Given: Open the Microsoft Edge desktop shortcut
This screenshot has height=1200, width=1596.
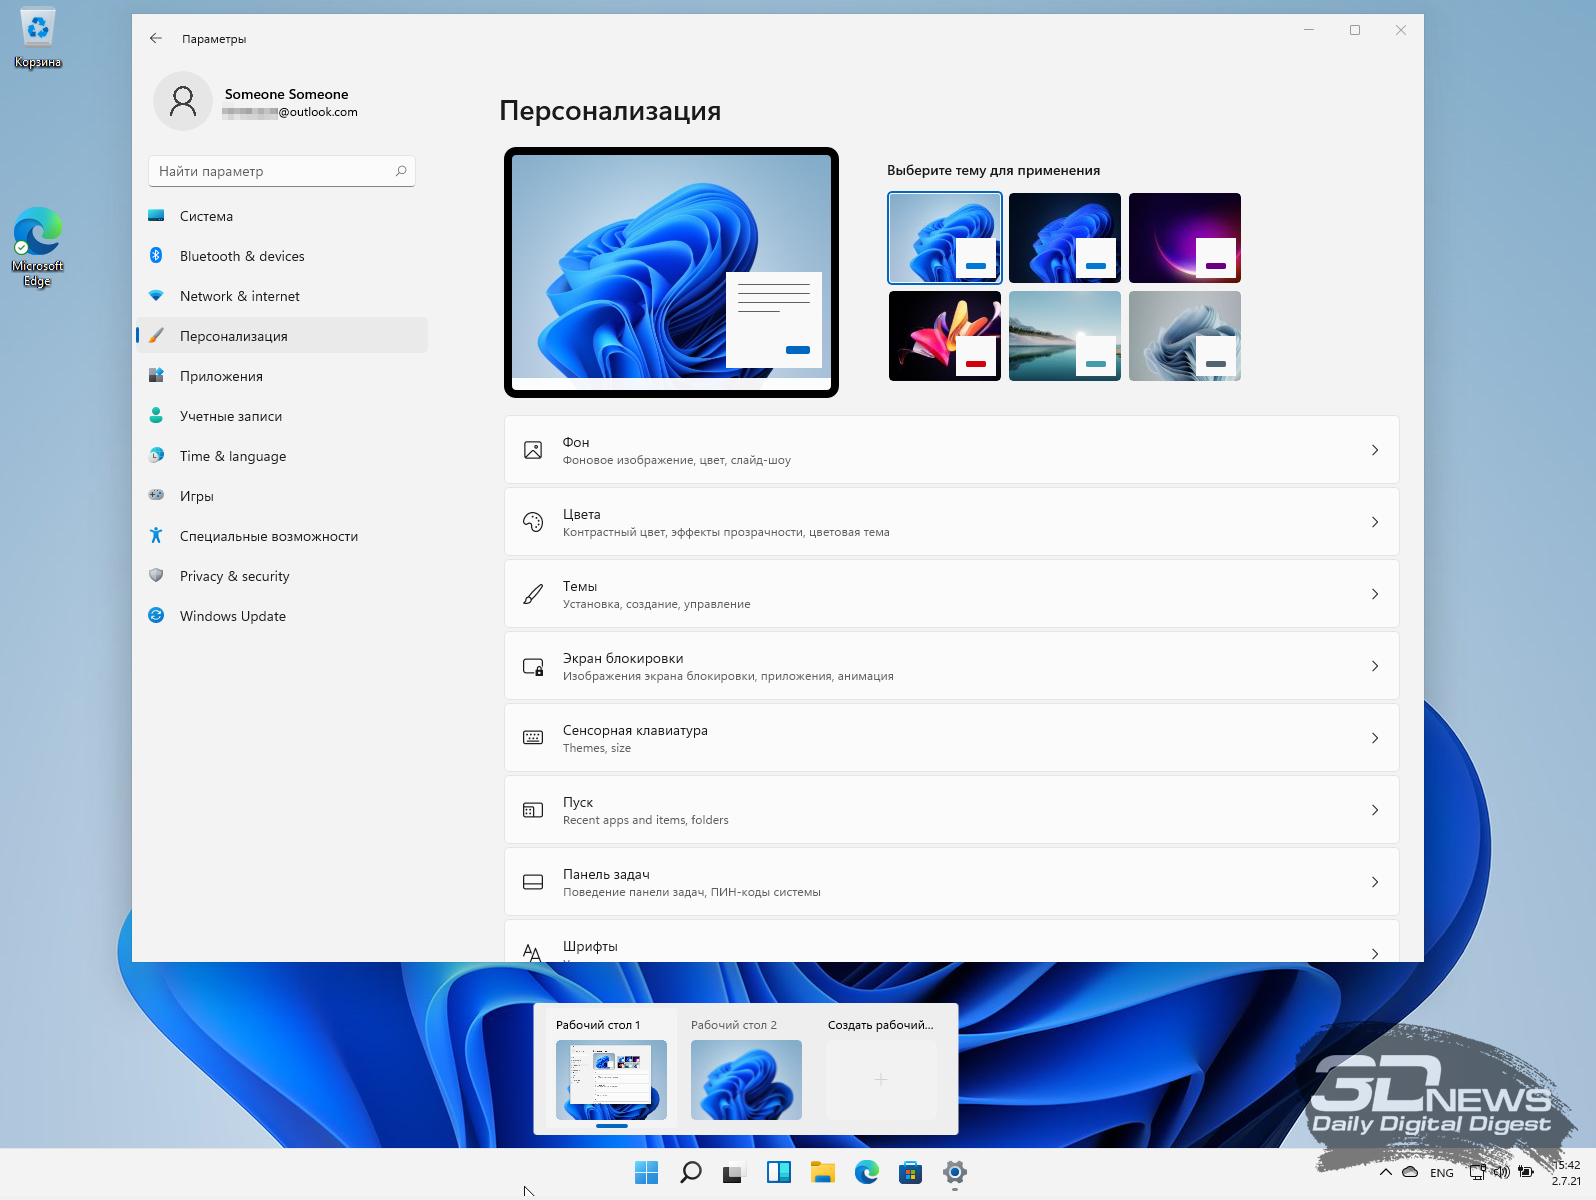Looking at the screenshot, I should click(37, 247).
